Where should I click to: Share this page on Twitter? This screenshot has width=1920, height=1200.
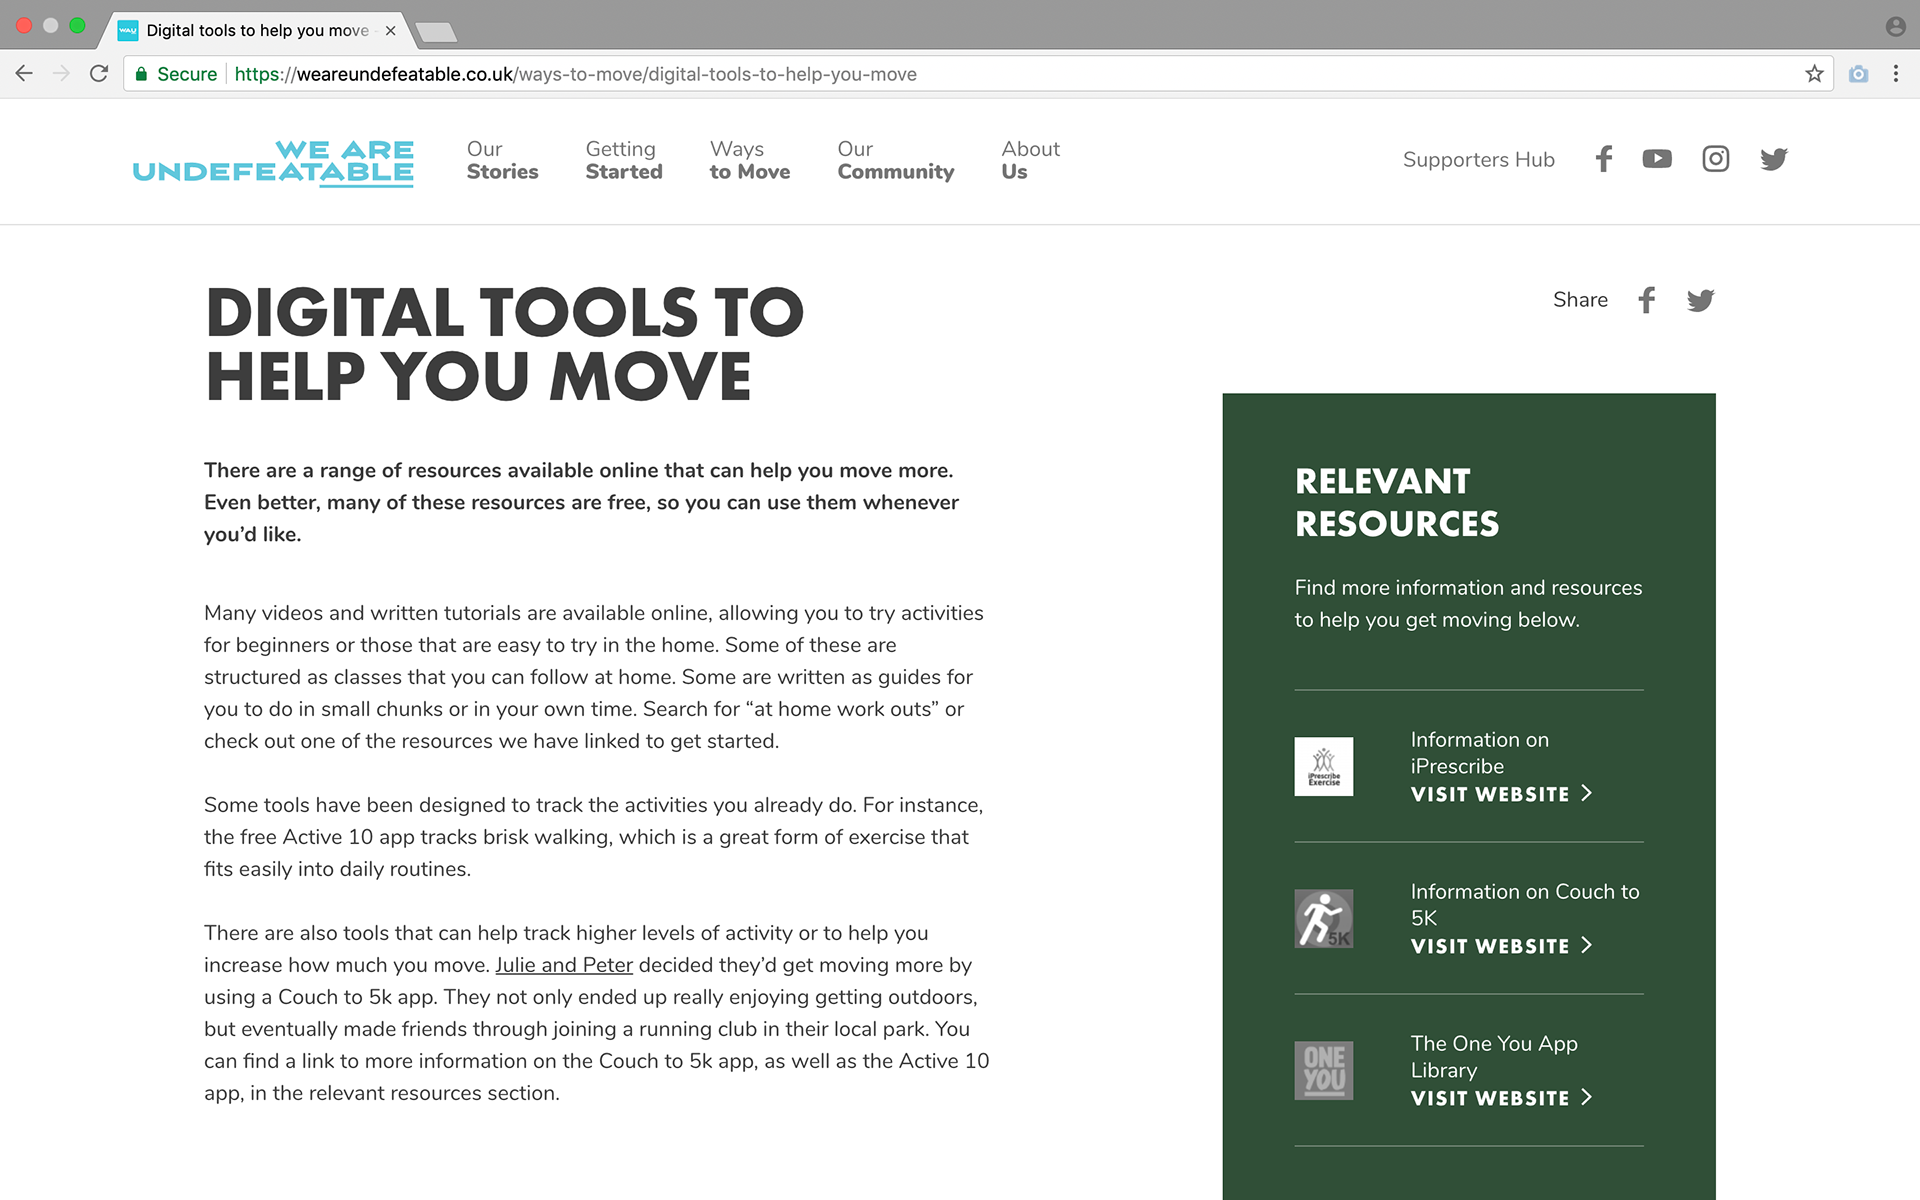click(1701, 300)
